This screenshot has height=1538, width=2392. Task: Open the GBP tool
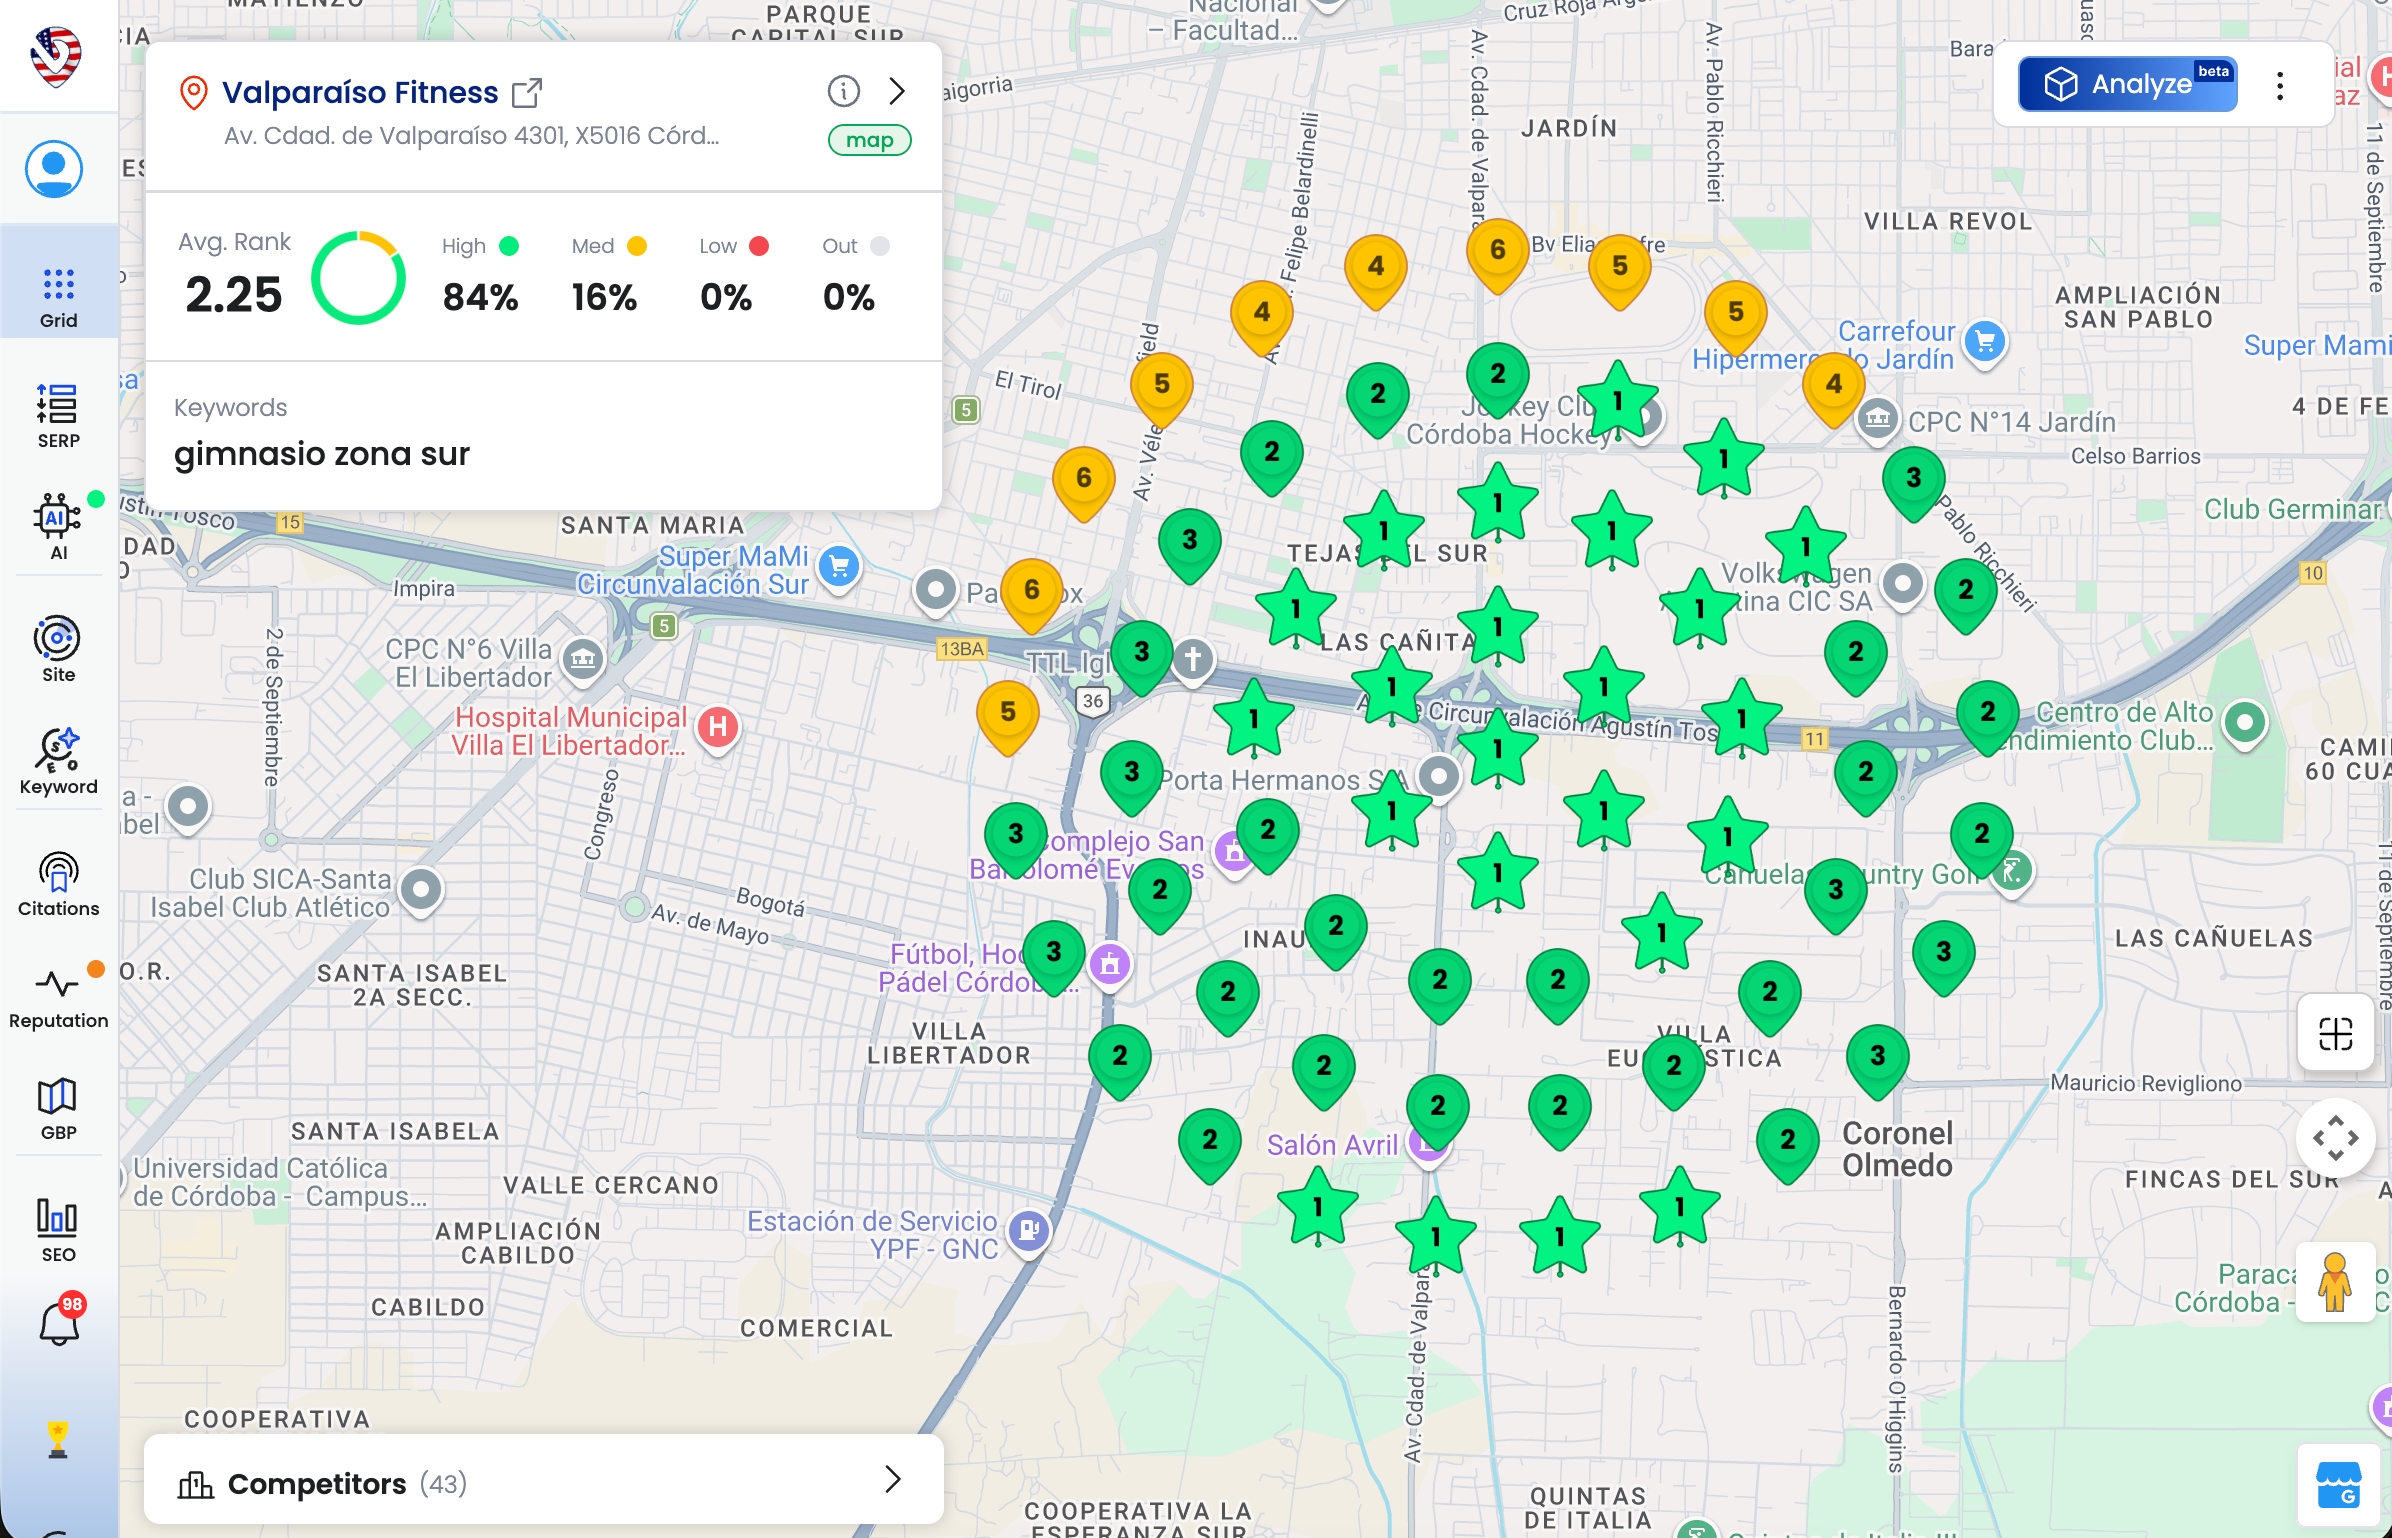58,1109
